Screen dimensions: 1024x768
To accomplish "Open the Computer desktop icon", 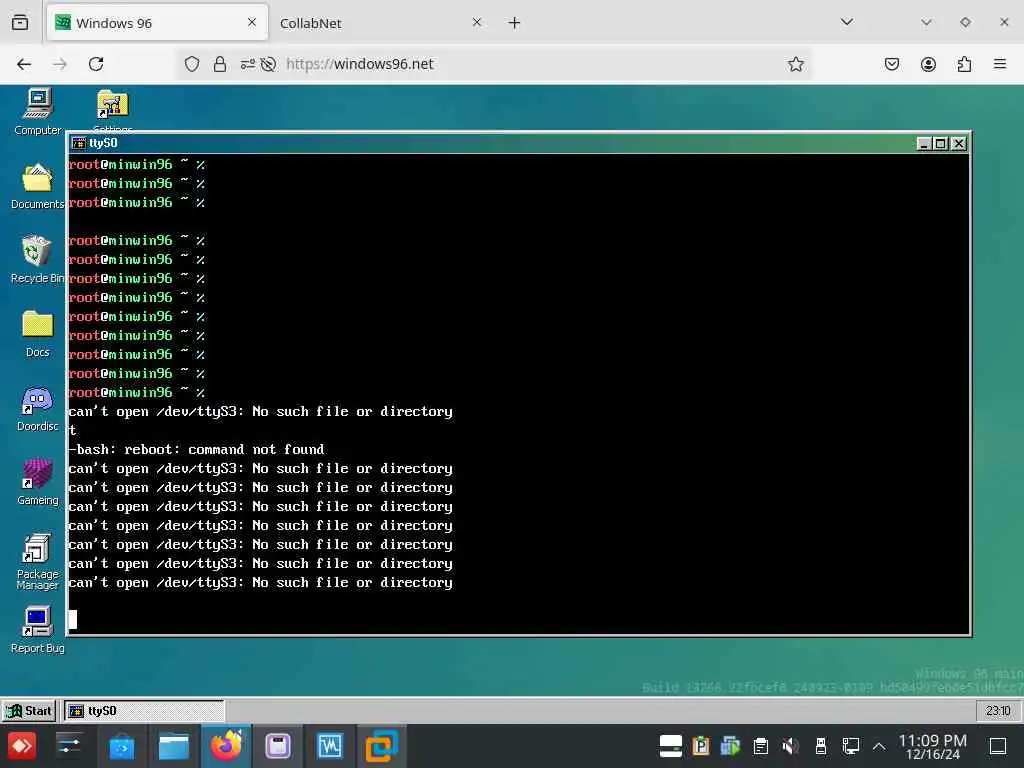I will (x=37, y=111).
